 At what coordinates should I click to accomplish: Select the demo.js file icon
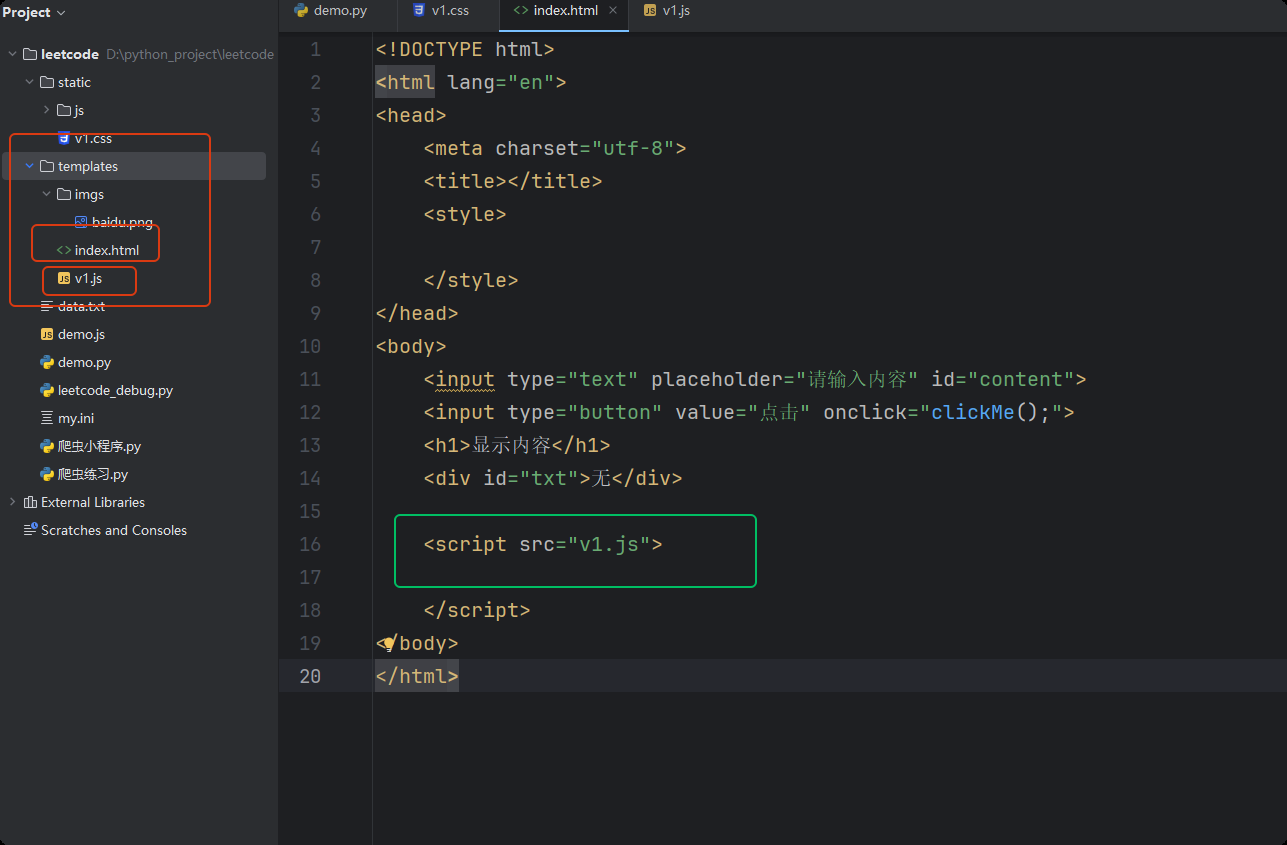pyautogui.click(x=47, y=334)
